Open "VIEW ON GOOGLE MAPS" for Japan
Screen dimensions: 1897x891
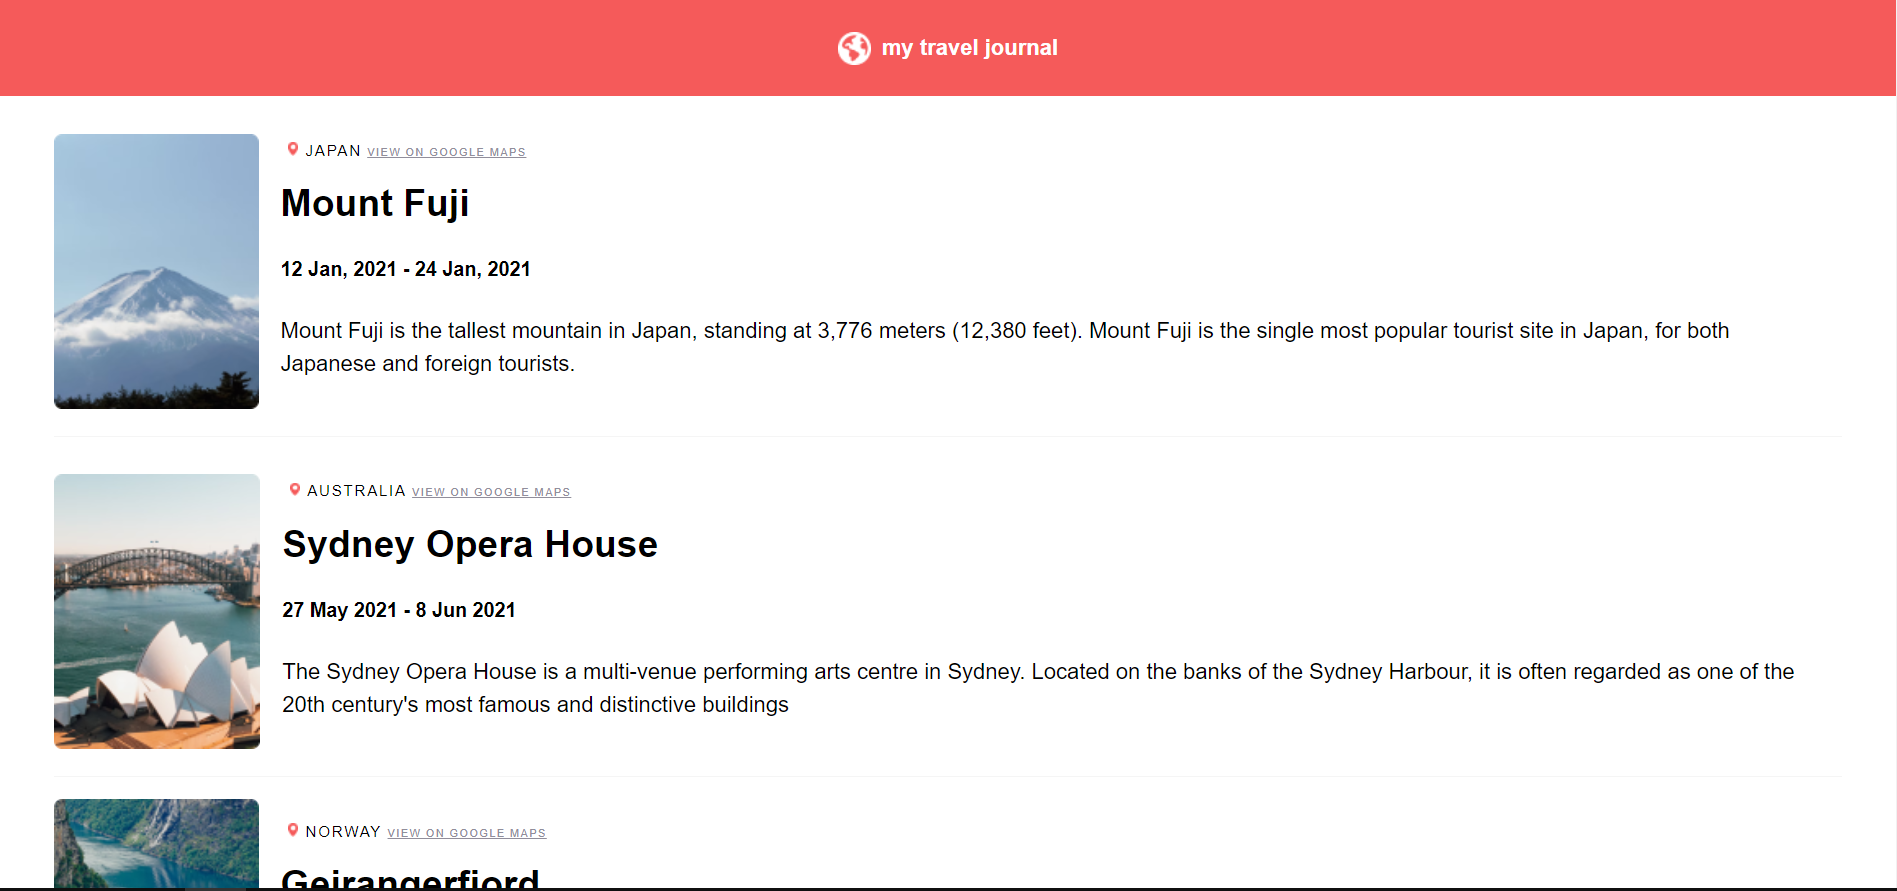(x=446, y=151)
